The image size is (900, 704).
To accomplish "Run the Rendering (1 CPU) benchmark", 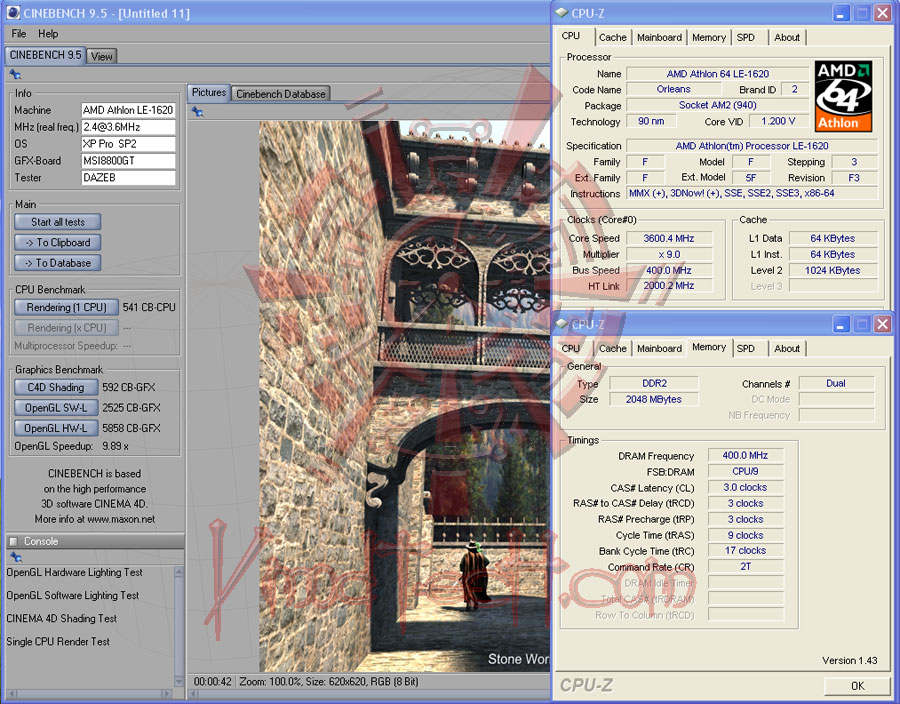I will [x=66, y=308].
